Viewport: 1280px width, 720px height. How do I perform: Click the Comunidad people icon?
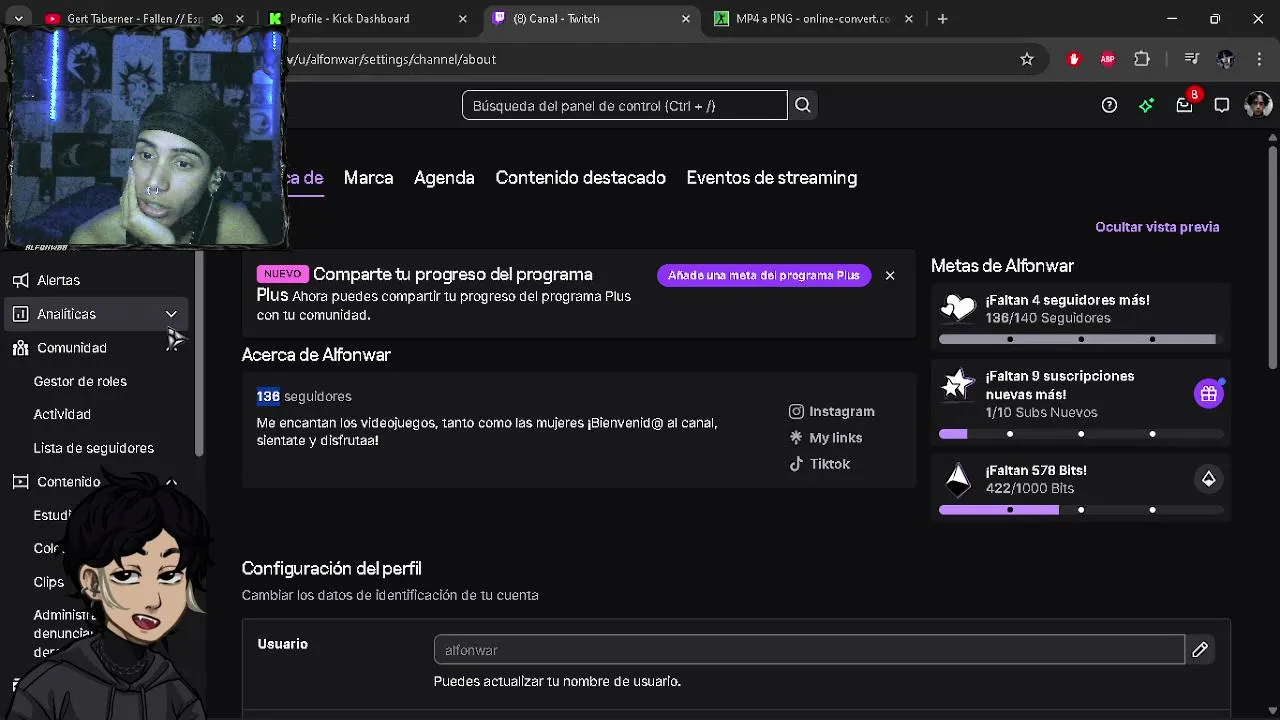click(20, 348)
